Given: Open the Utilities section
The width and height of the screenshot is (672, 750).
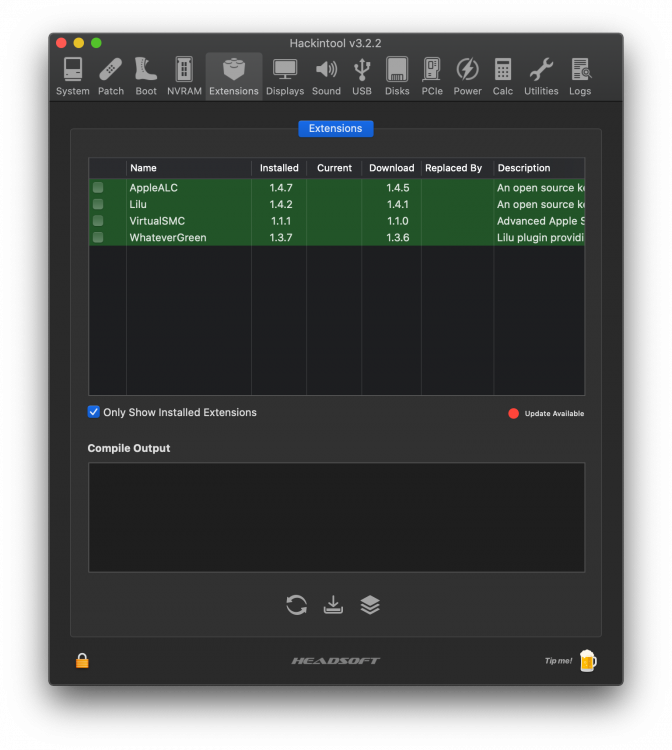Looking at the screenshot, I should tap(541, 77).
